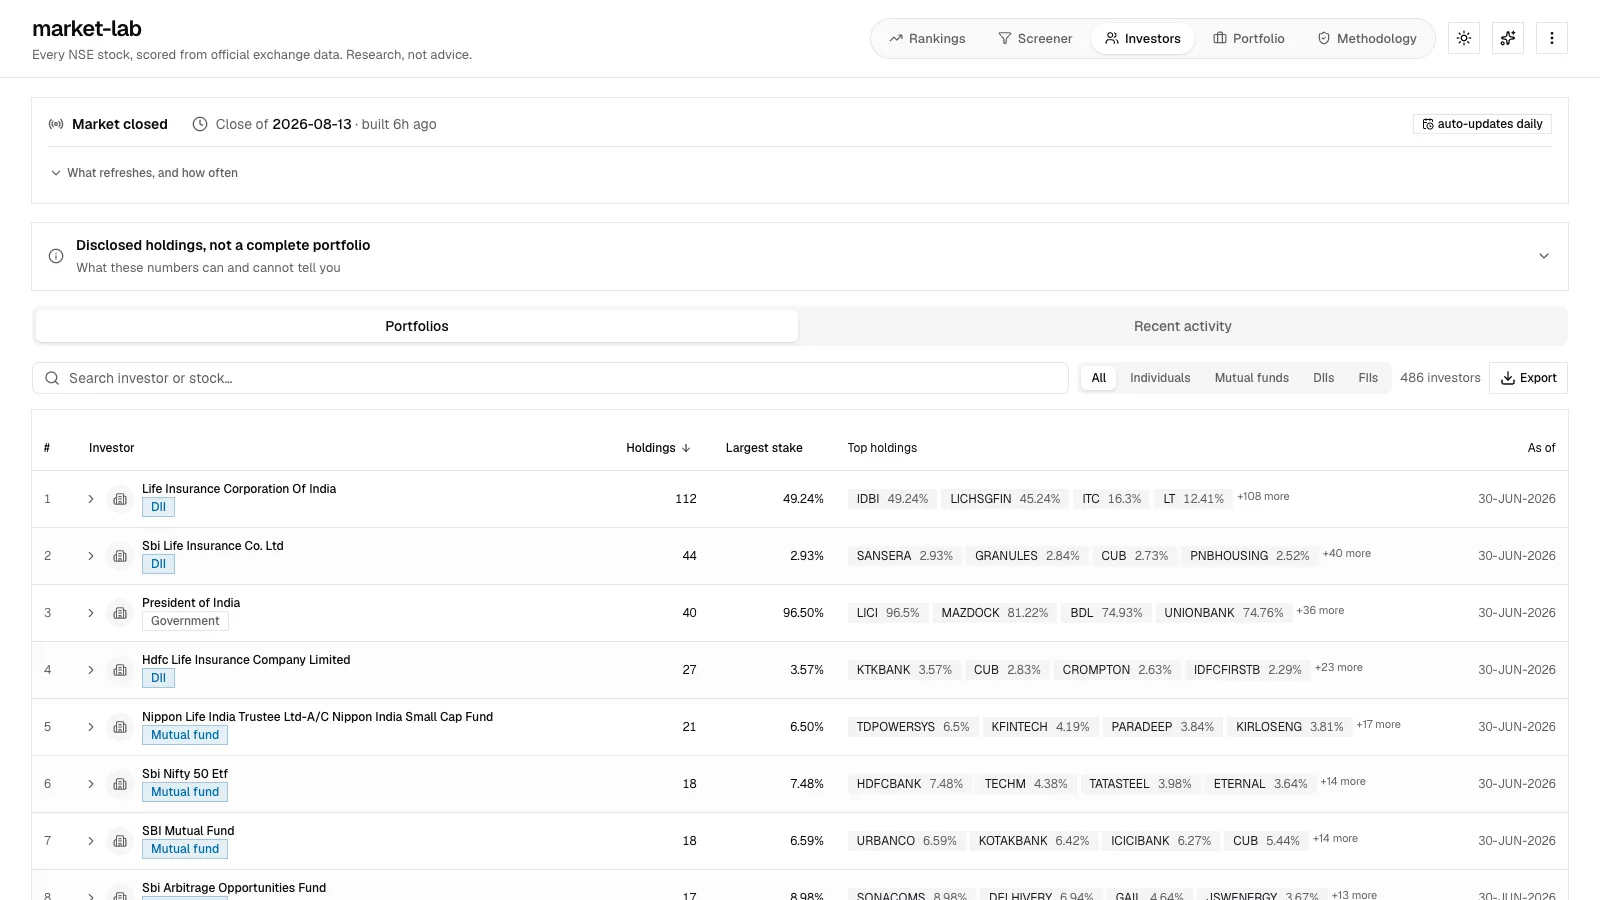Expand the Sbi Life Insurance Co. Ltd row
Screen dimensions: 1600x900
point(90,556)
